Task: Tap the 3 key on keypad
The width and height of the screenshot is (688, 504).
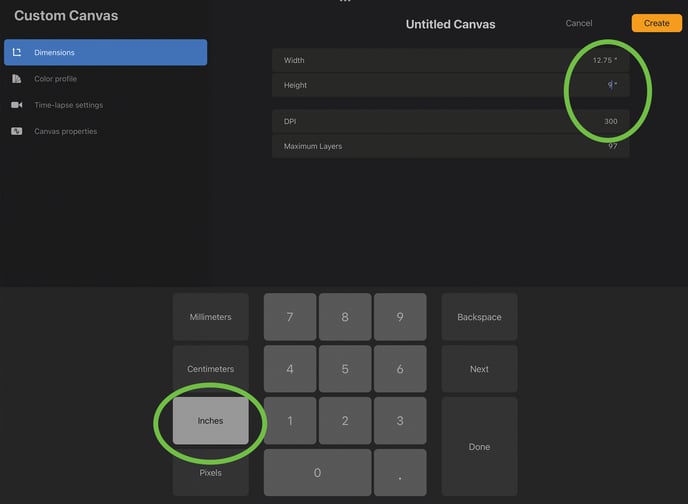Action: tap(400, 421)
